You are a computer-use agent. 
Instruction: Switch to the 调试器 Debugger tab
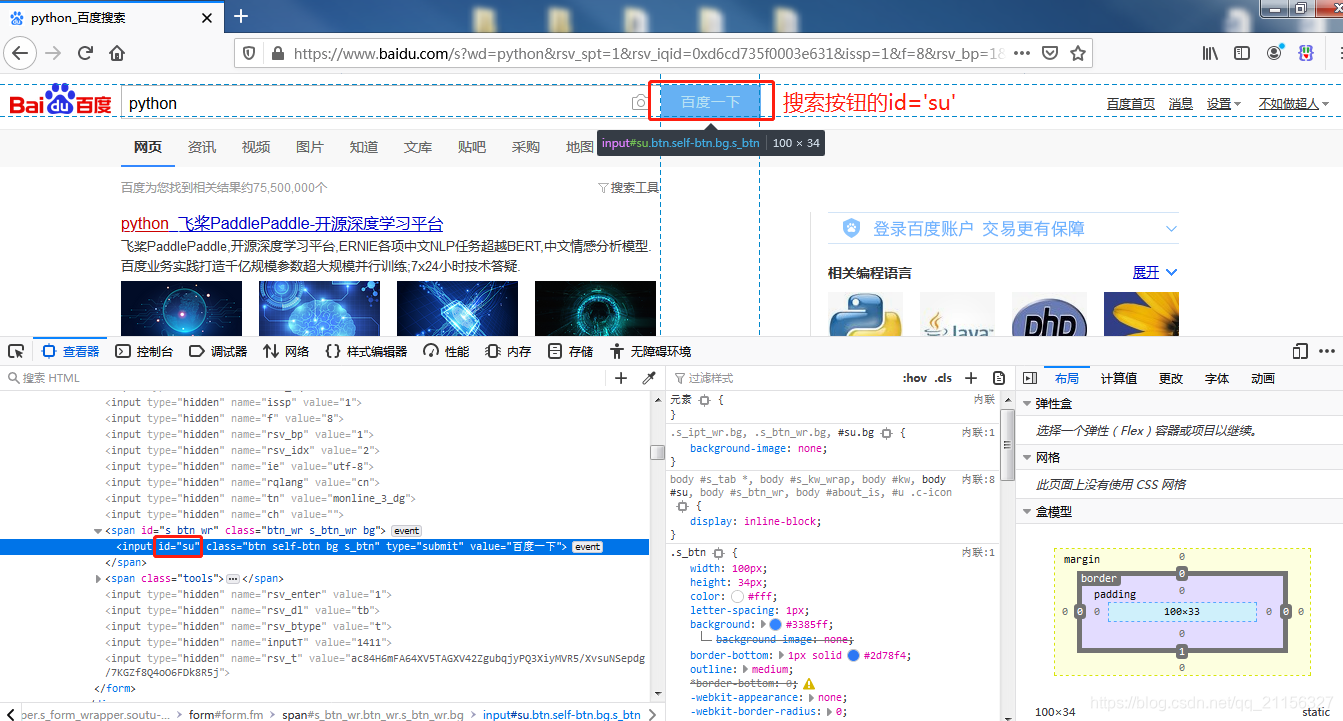(218, 351)
